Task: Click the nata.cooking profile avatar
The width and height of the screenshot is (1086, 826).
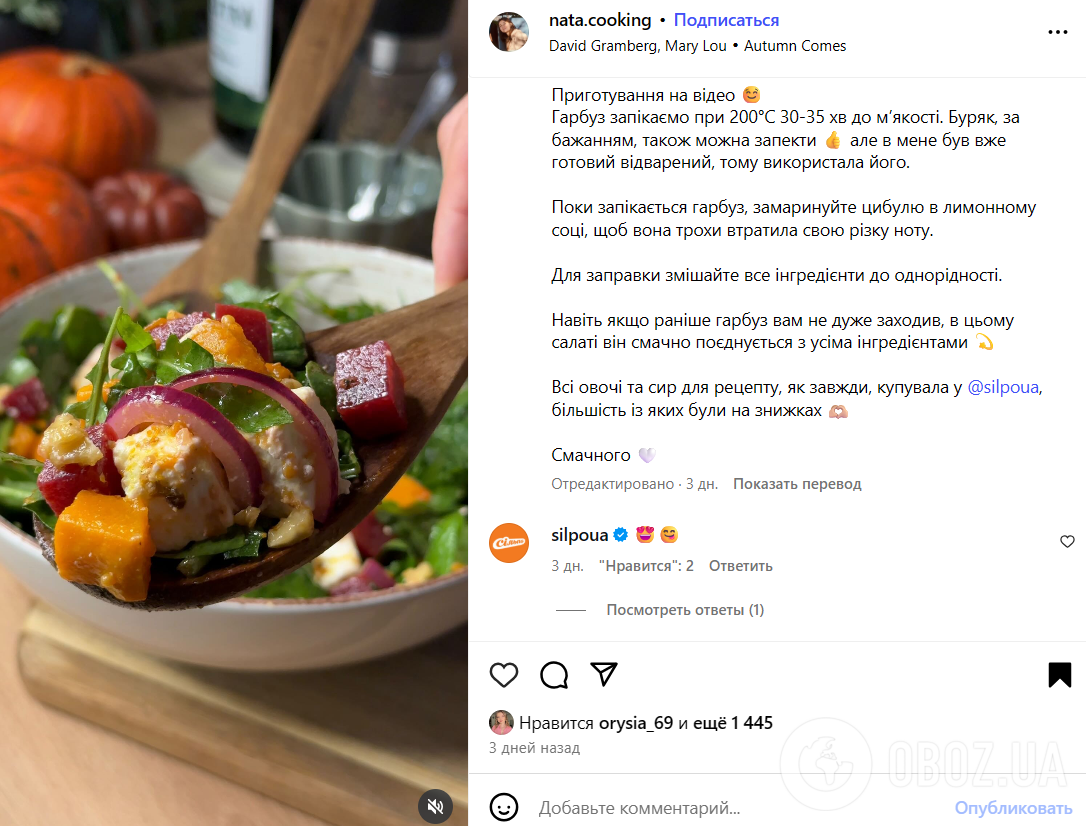Action: (x=509, y=32)
